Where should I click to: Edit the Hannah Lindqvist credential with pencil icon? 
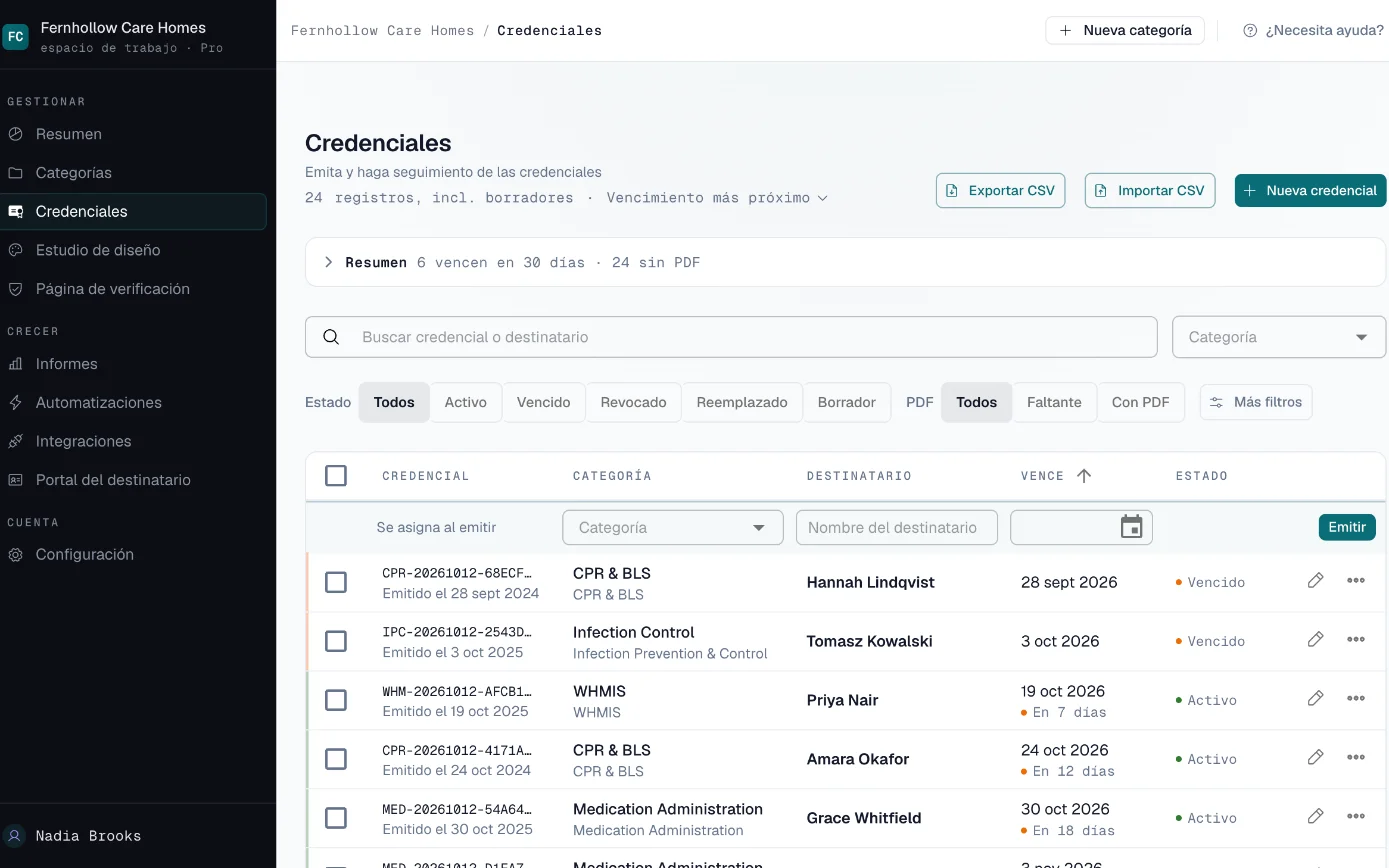pyautogui.click(x=1315, y=581)
